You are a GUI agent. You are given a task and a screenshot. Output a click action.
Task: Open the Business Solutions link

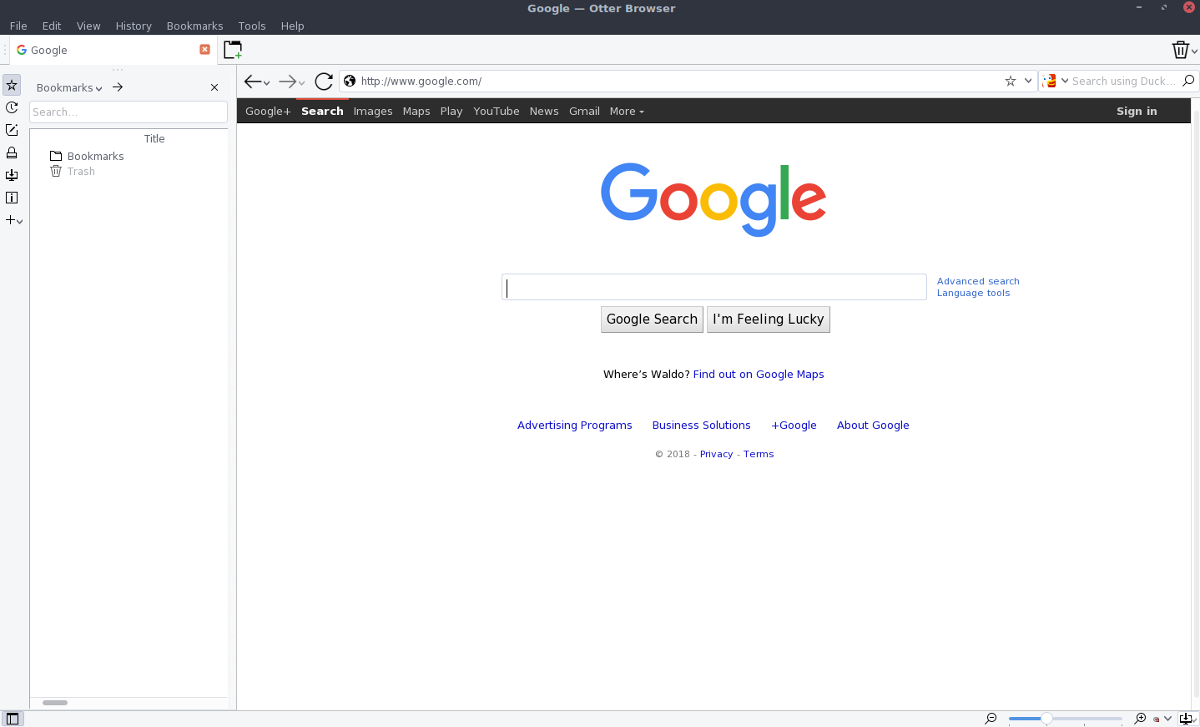pos(701,425)
